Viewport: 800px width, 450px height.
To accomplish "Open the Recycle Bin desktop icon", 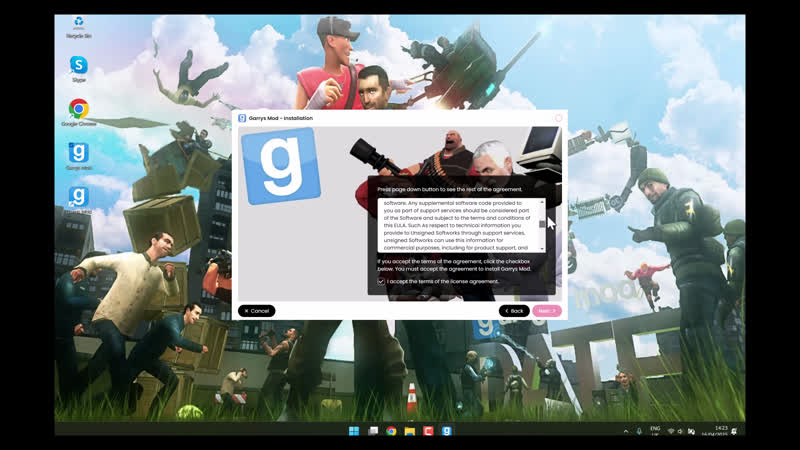I will pyautogui.click(x=79, y=27).
